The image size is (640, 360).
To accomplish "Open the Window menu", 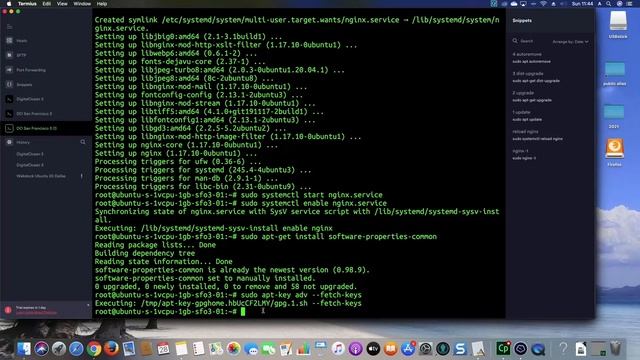I will (82, 4).
